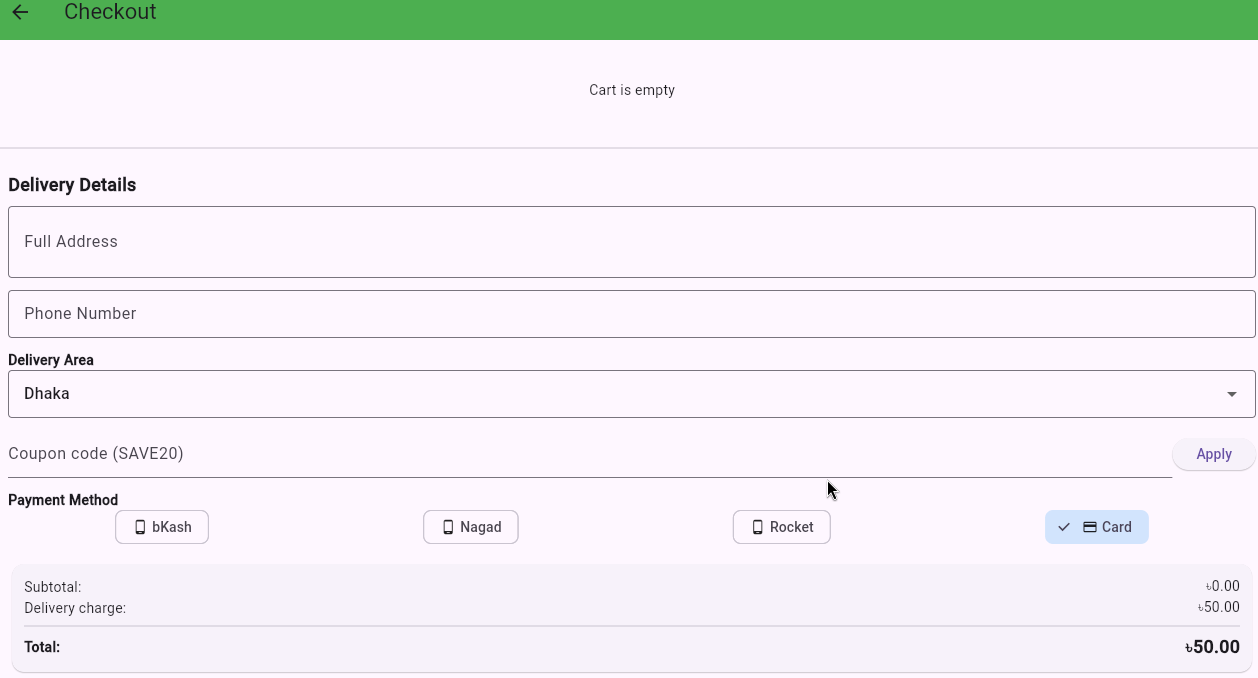Select bKash payment method
This screenshot has width=1258, height=678.
coord(162,527)
